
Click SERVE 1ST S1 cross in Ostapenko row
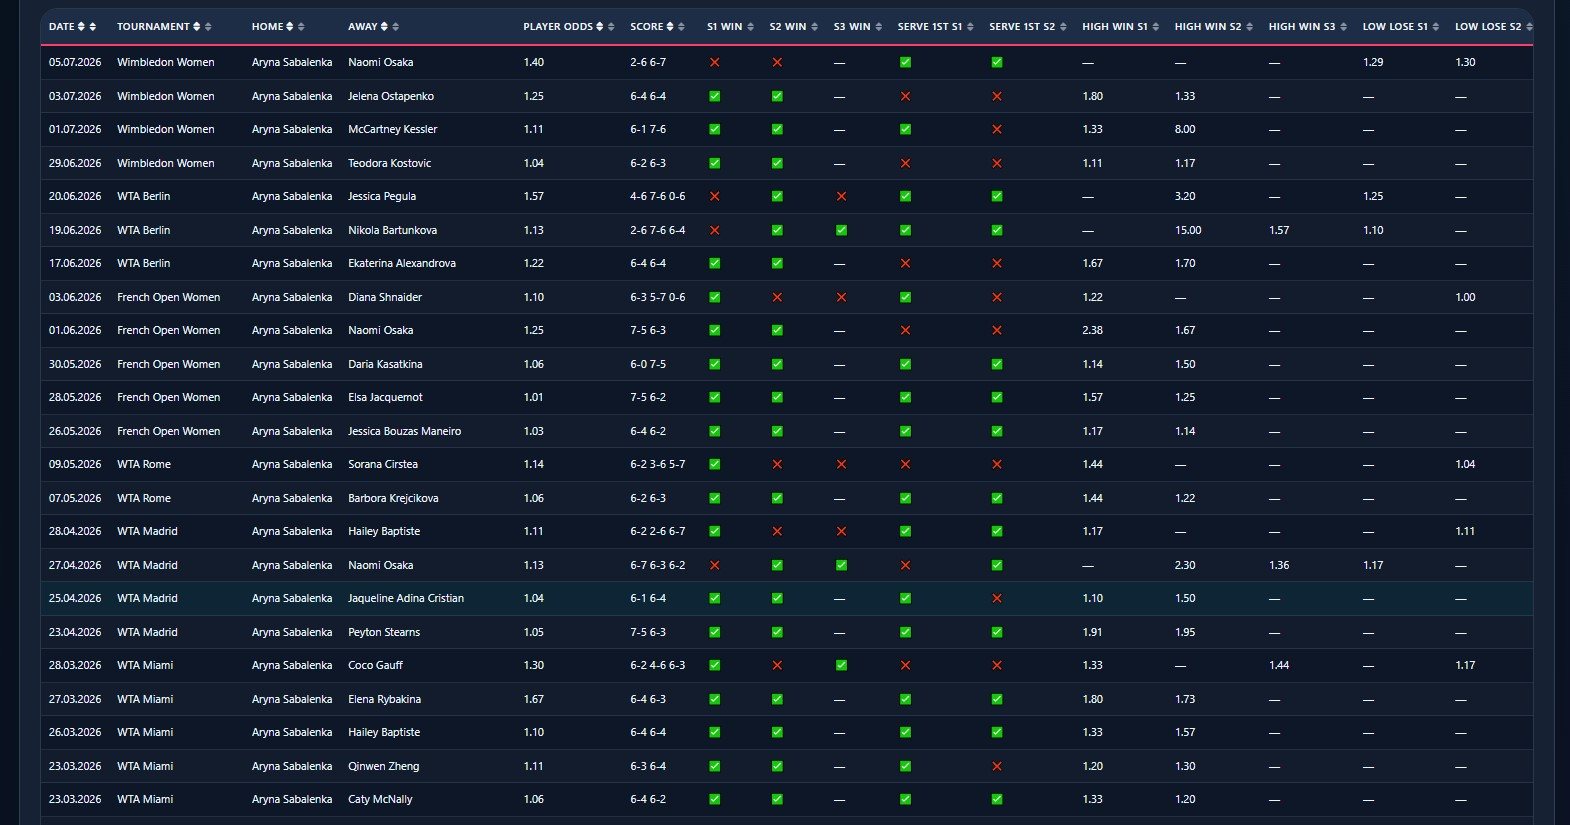(x=905, y=96)
